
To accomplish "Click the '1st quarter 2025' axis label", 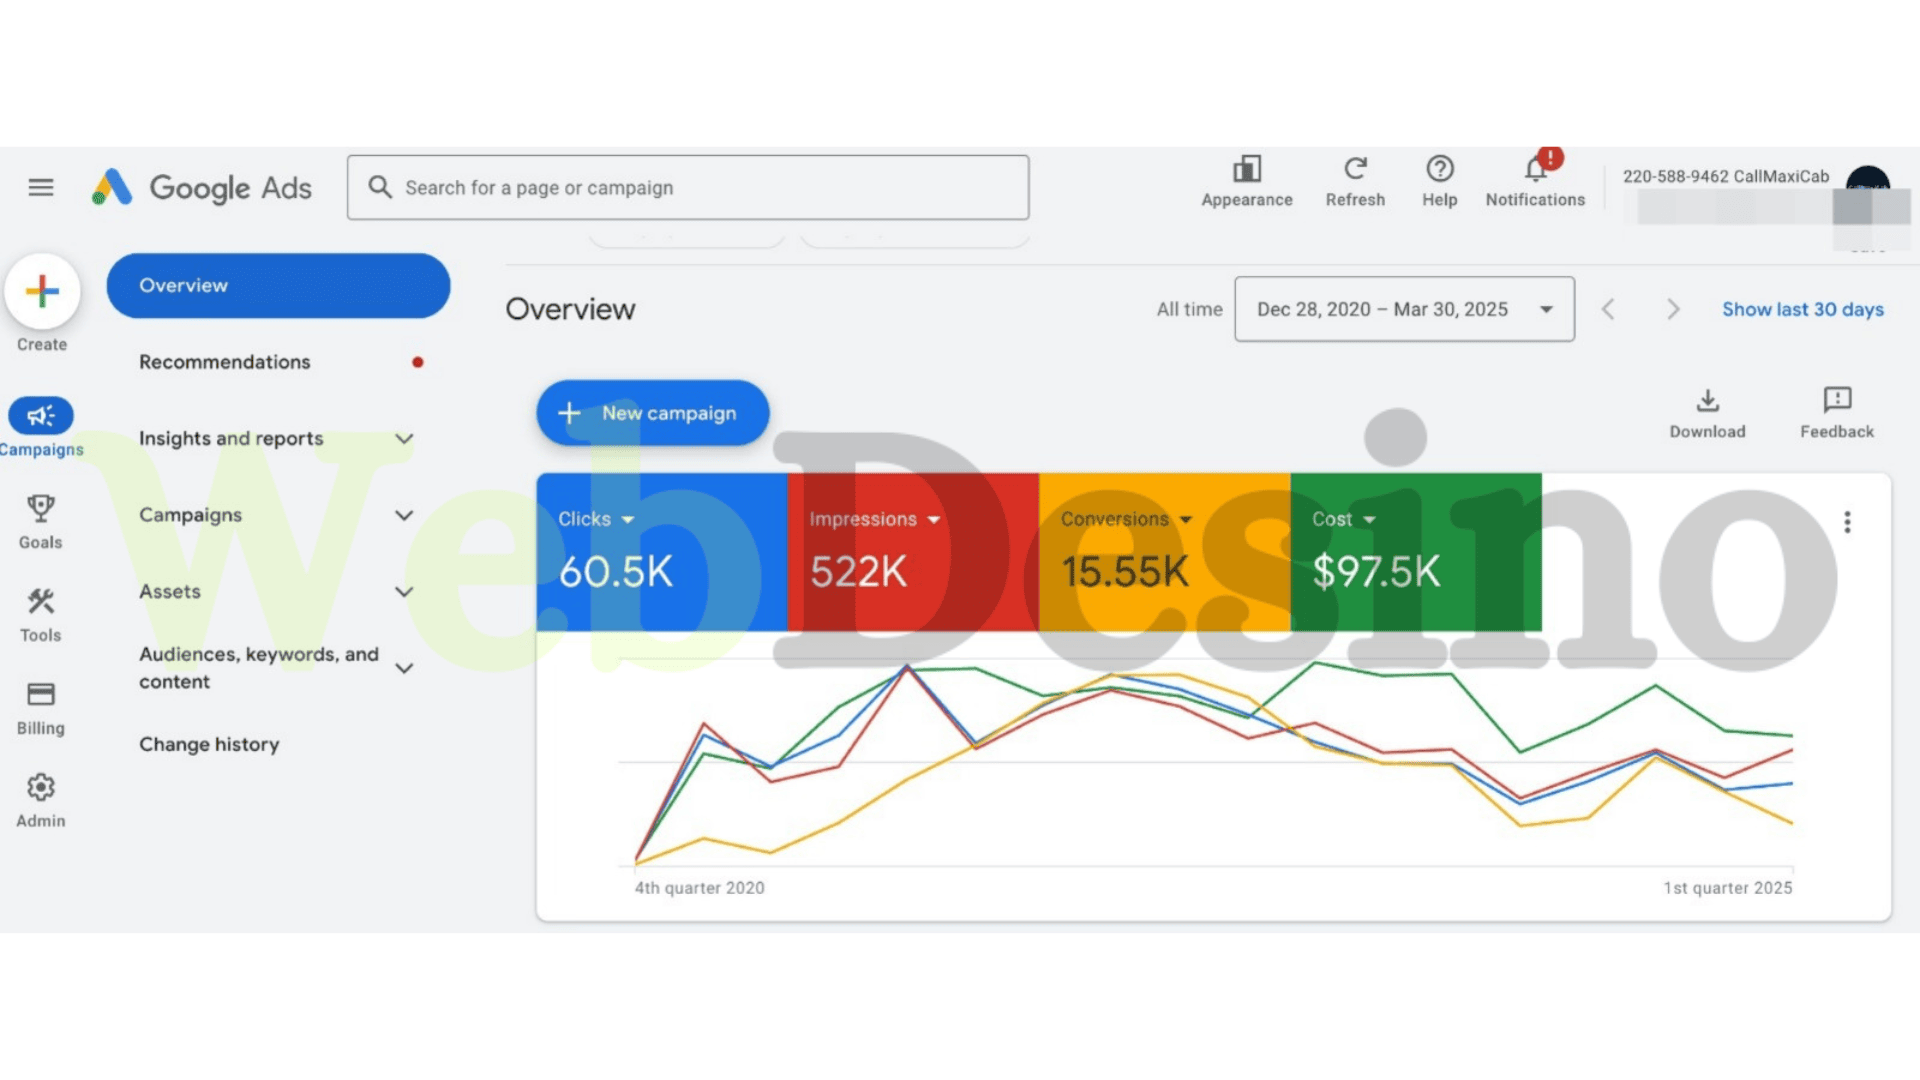I will click(x=1727, y=888).
